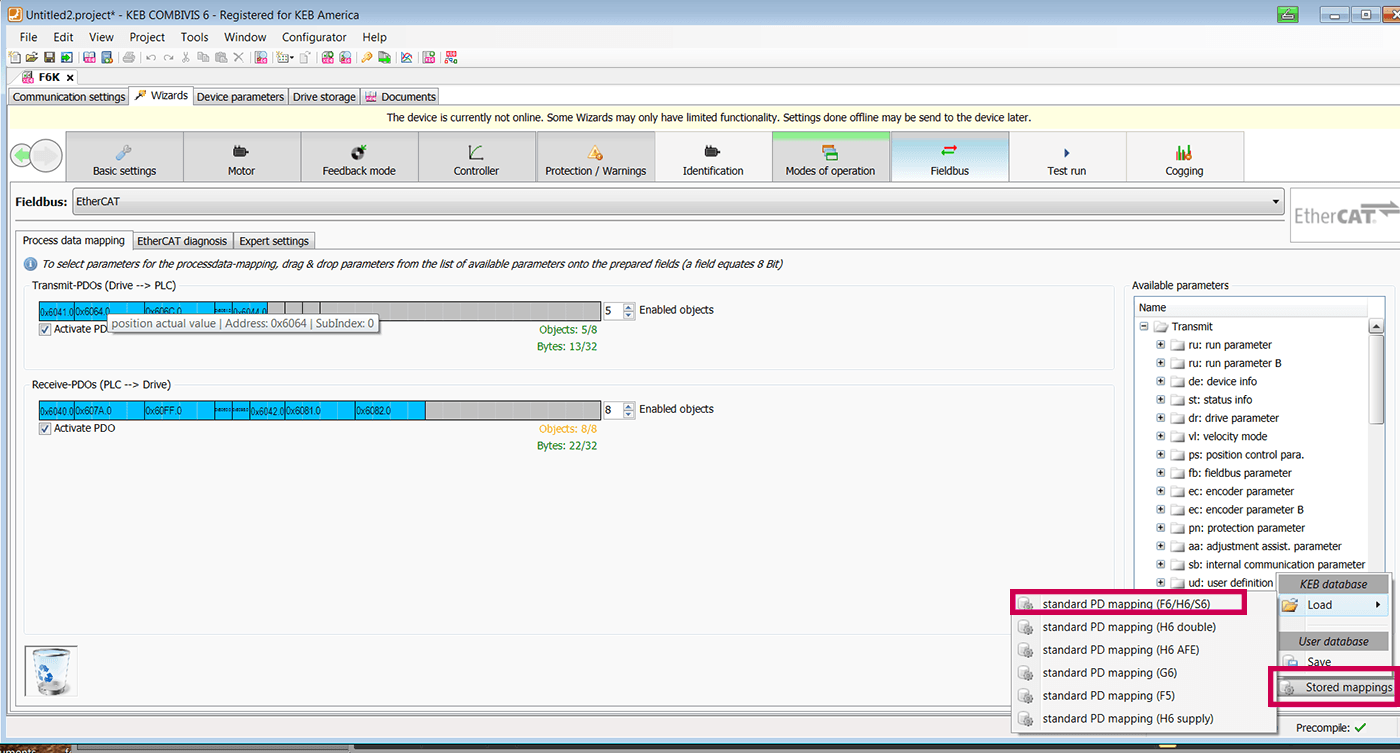Click the network topology icon at toolbar end
This screenshot has height=753, width=1400.
pyautogui.click(x=451, y=57)
